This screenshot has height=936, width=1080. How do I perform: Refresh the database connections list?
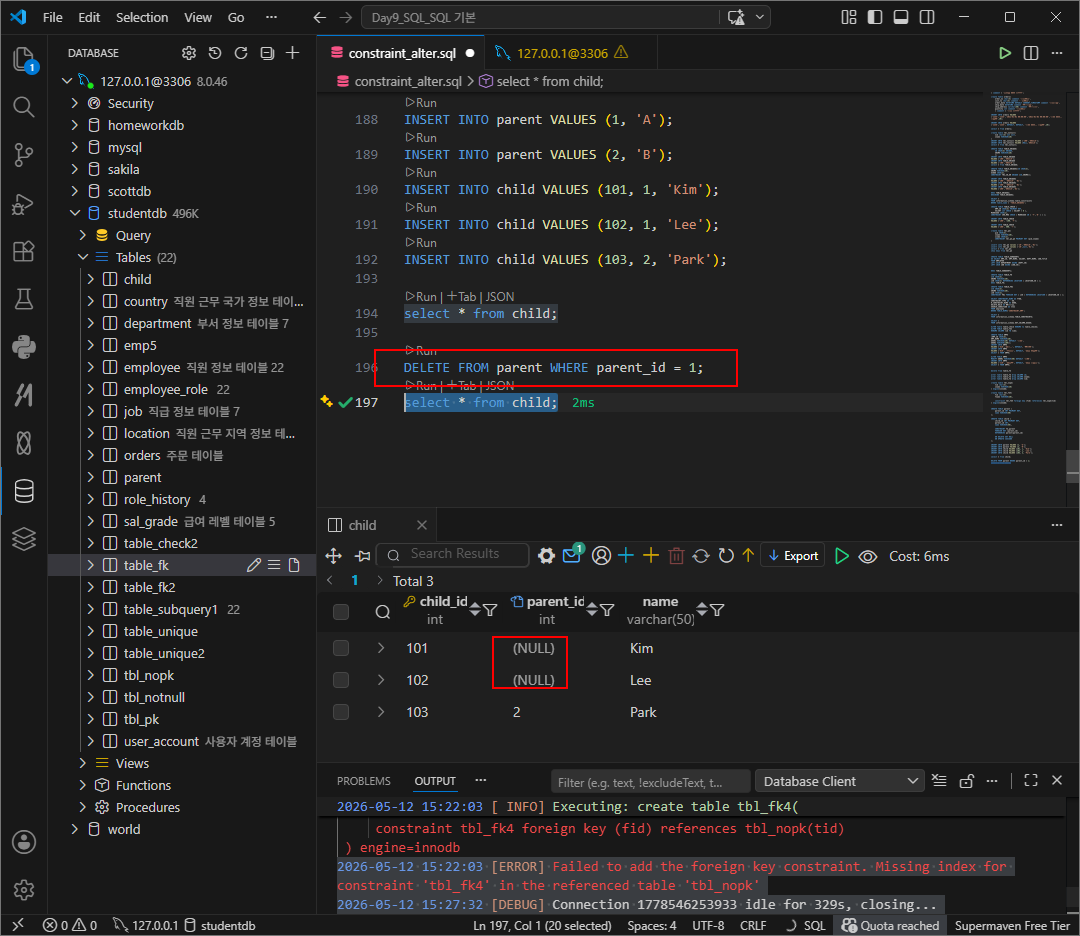pos(240,53)
